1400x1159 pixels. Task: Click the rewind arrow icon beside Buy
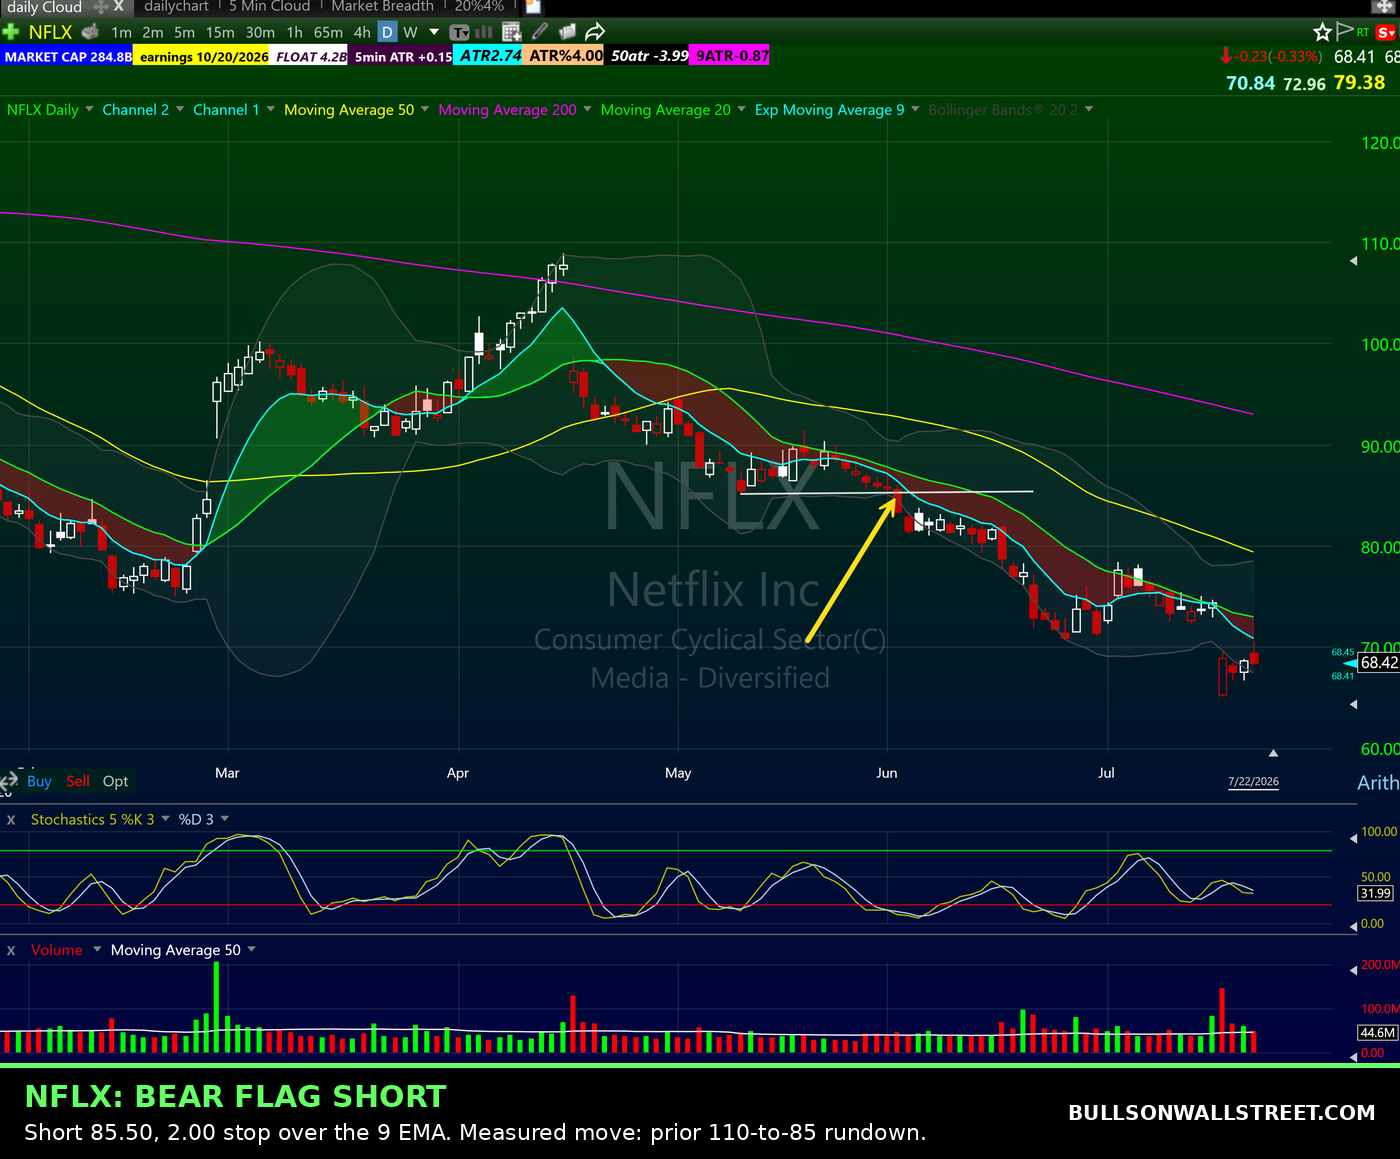tap(9, 781)
